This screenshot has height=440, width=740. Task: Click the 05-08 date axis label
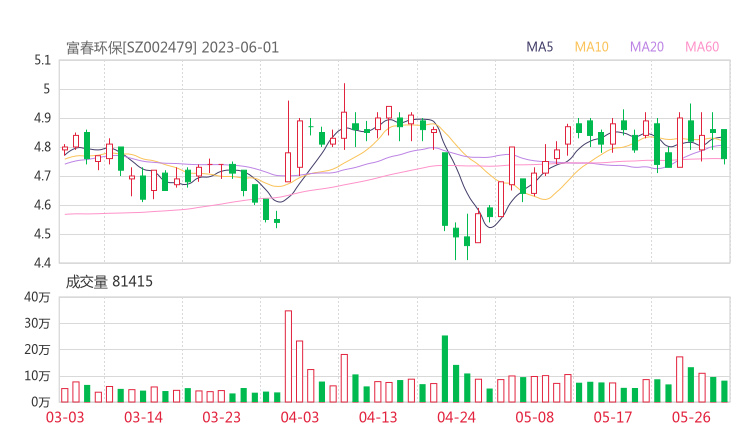click(x=535, y=417)
